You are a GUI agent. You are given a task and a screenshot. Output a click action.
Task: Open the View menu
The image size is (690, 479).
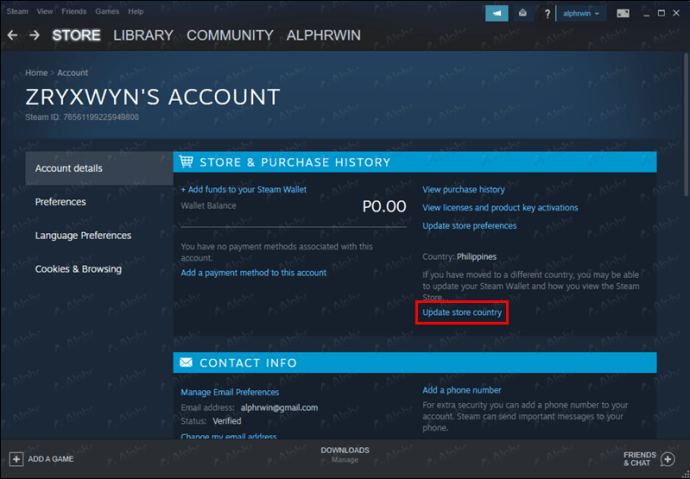point(44,11)
